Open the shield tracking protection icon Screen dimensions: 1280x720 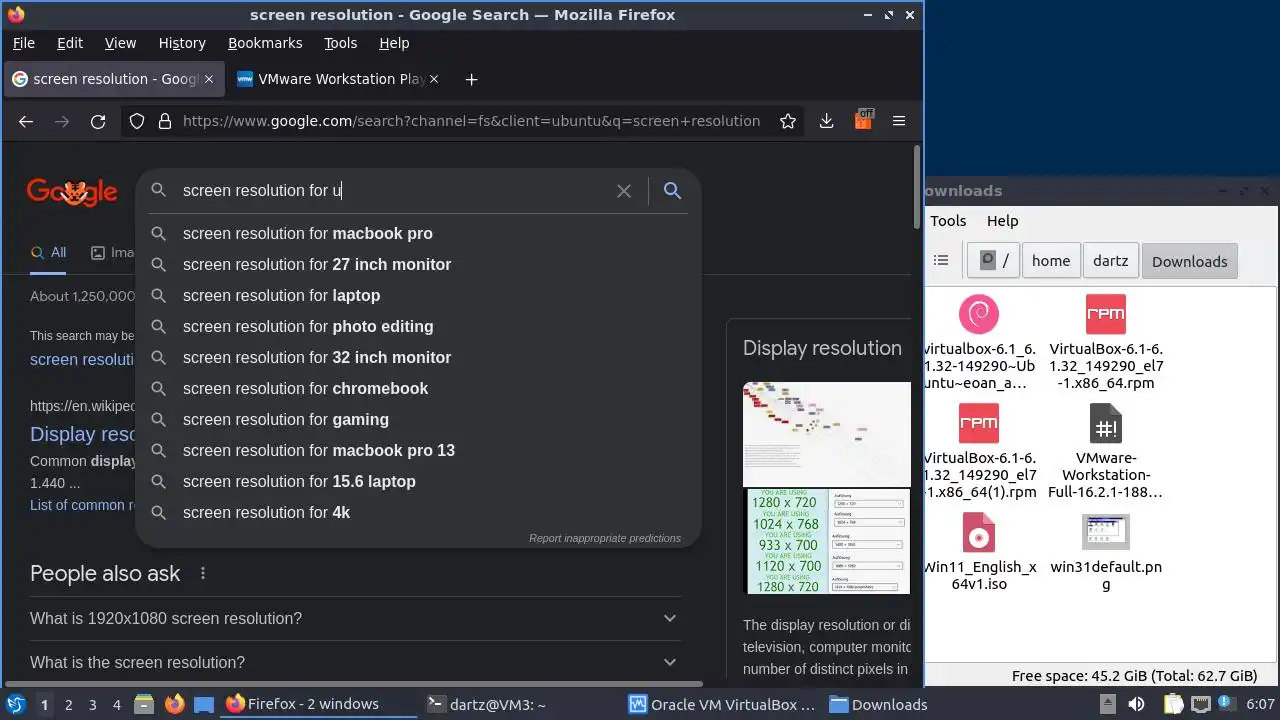pyautogui.click(x=137, y=121)
